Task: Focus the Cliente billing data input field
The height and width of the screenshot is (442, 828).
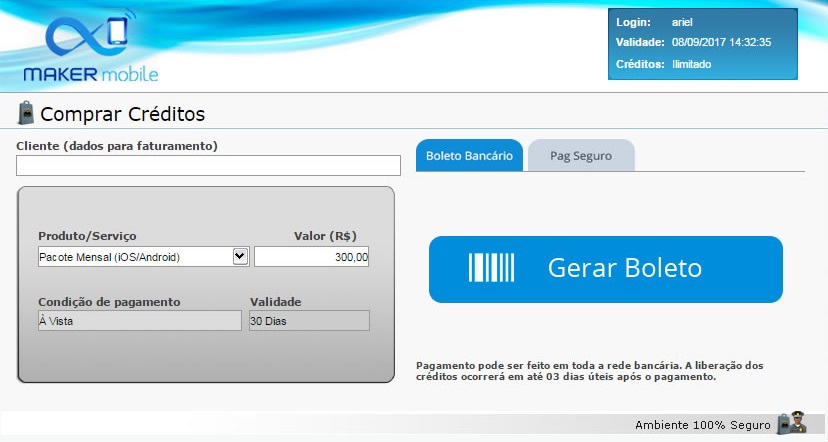Action: coord(208,166)
